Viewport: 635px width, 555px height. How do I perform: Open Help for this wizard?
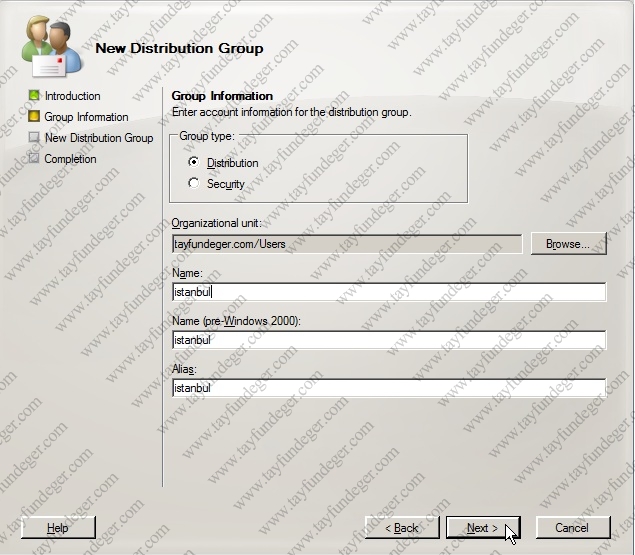58,527
